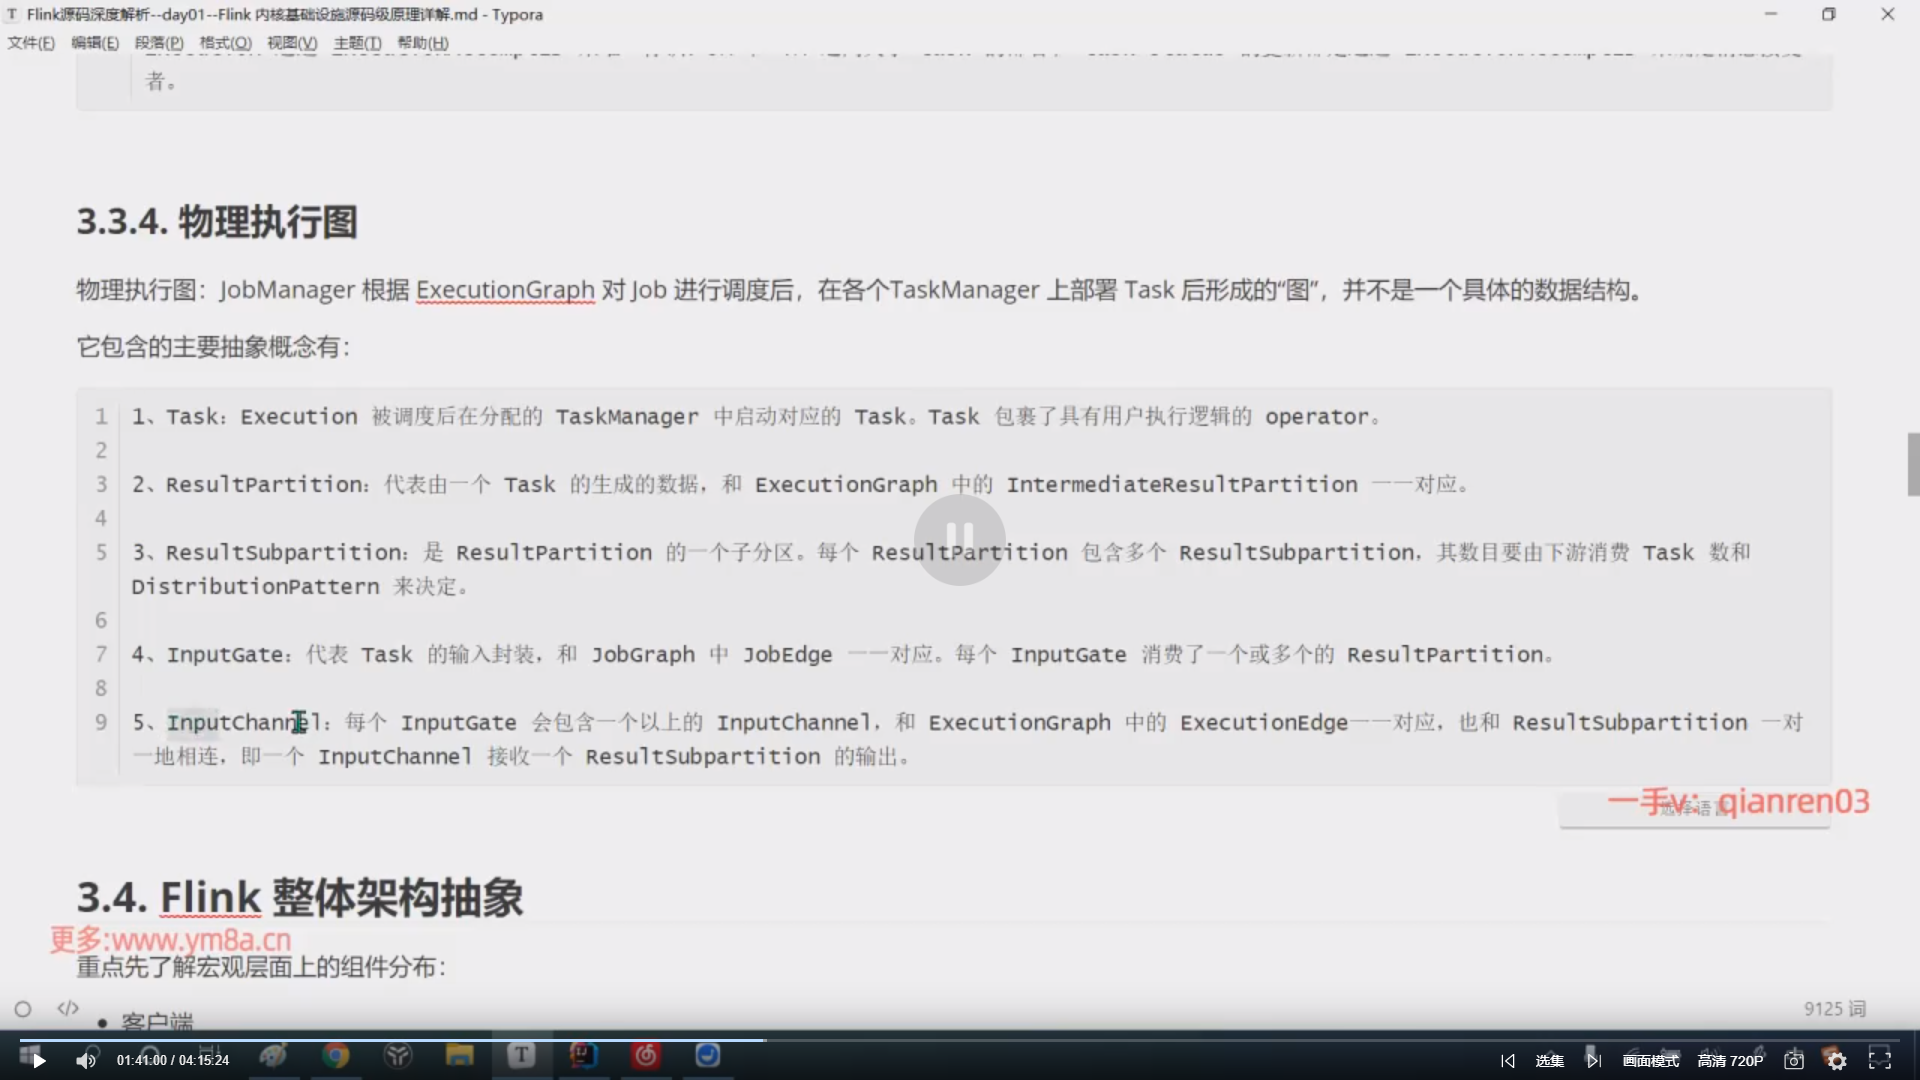This screenshot has width=1920, height=1080.
Task: Open the 选集 episode list
Action: click(x=1549, y=1061)
